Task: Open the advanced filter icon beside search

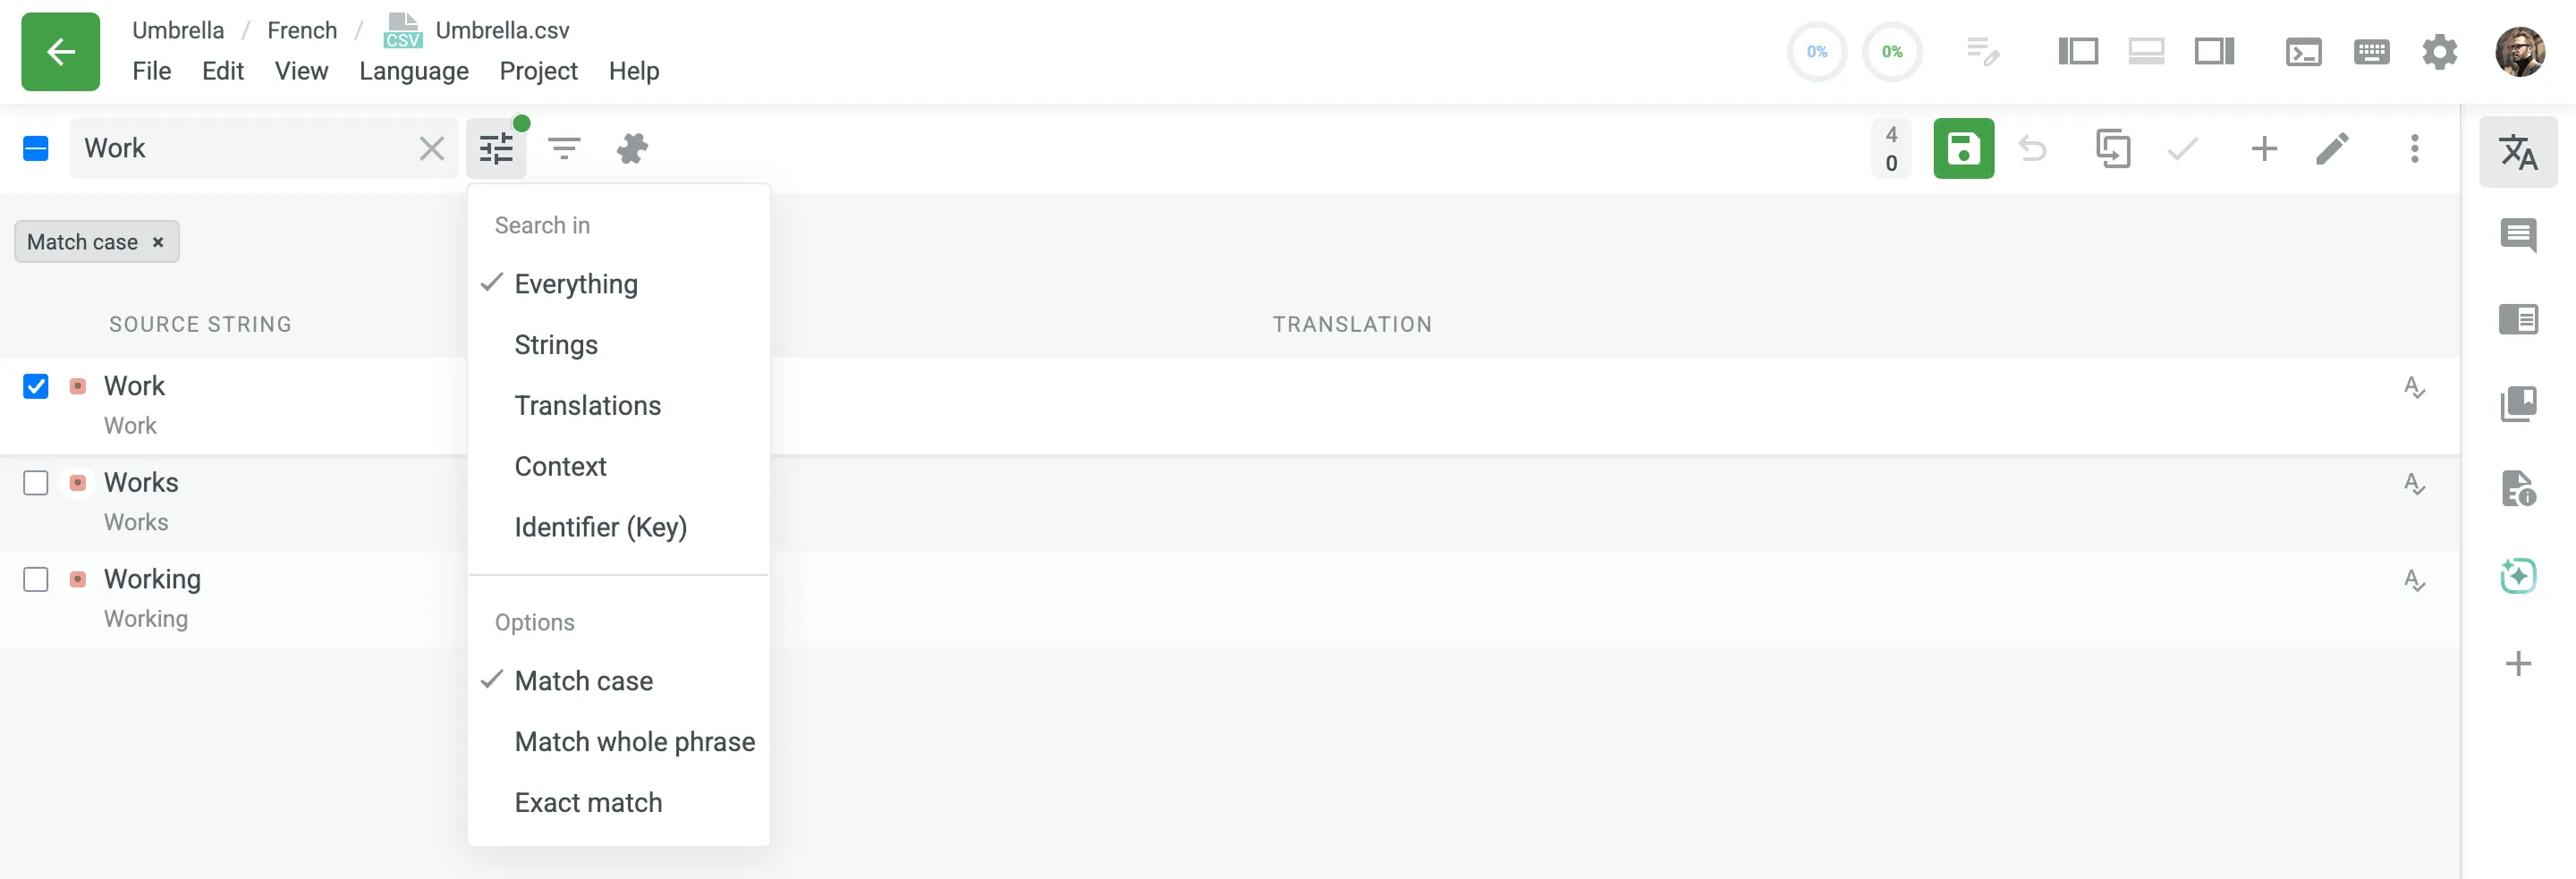Action: [564, 148]
